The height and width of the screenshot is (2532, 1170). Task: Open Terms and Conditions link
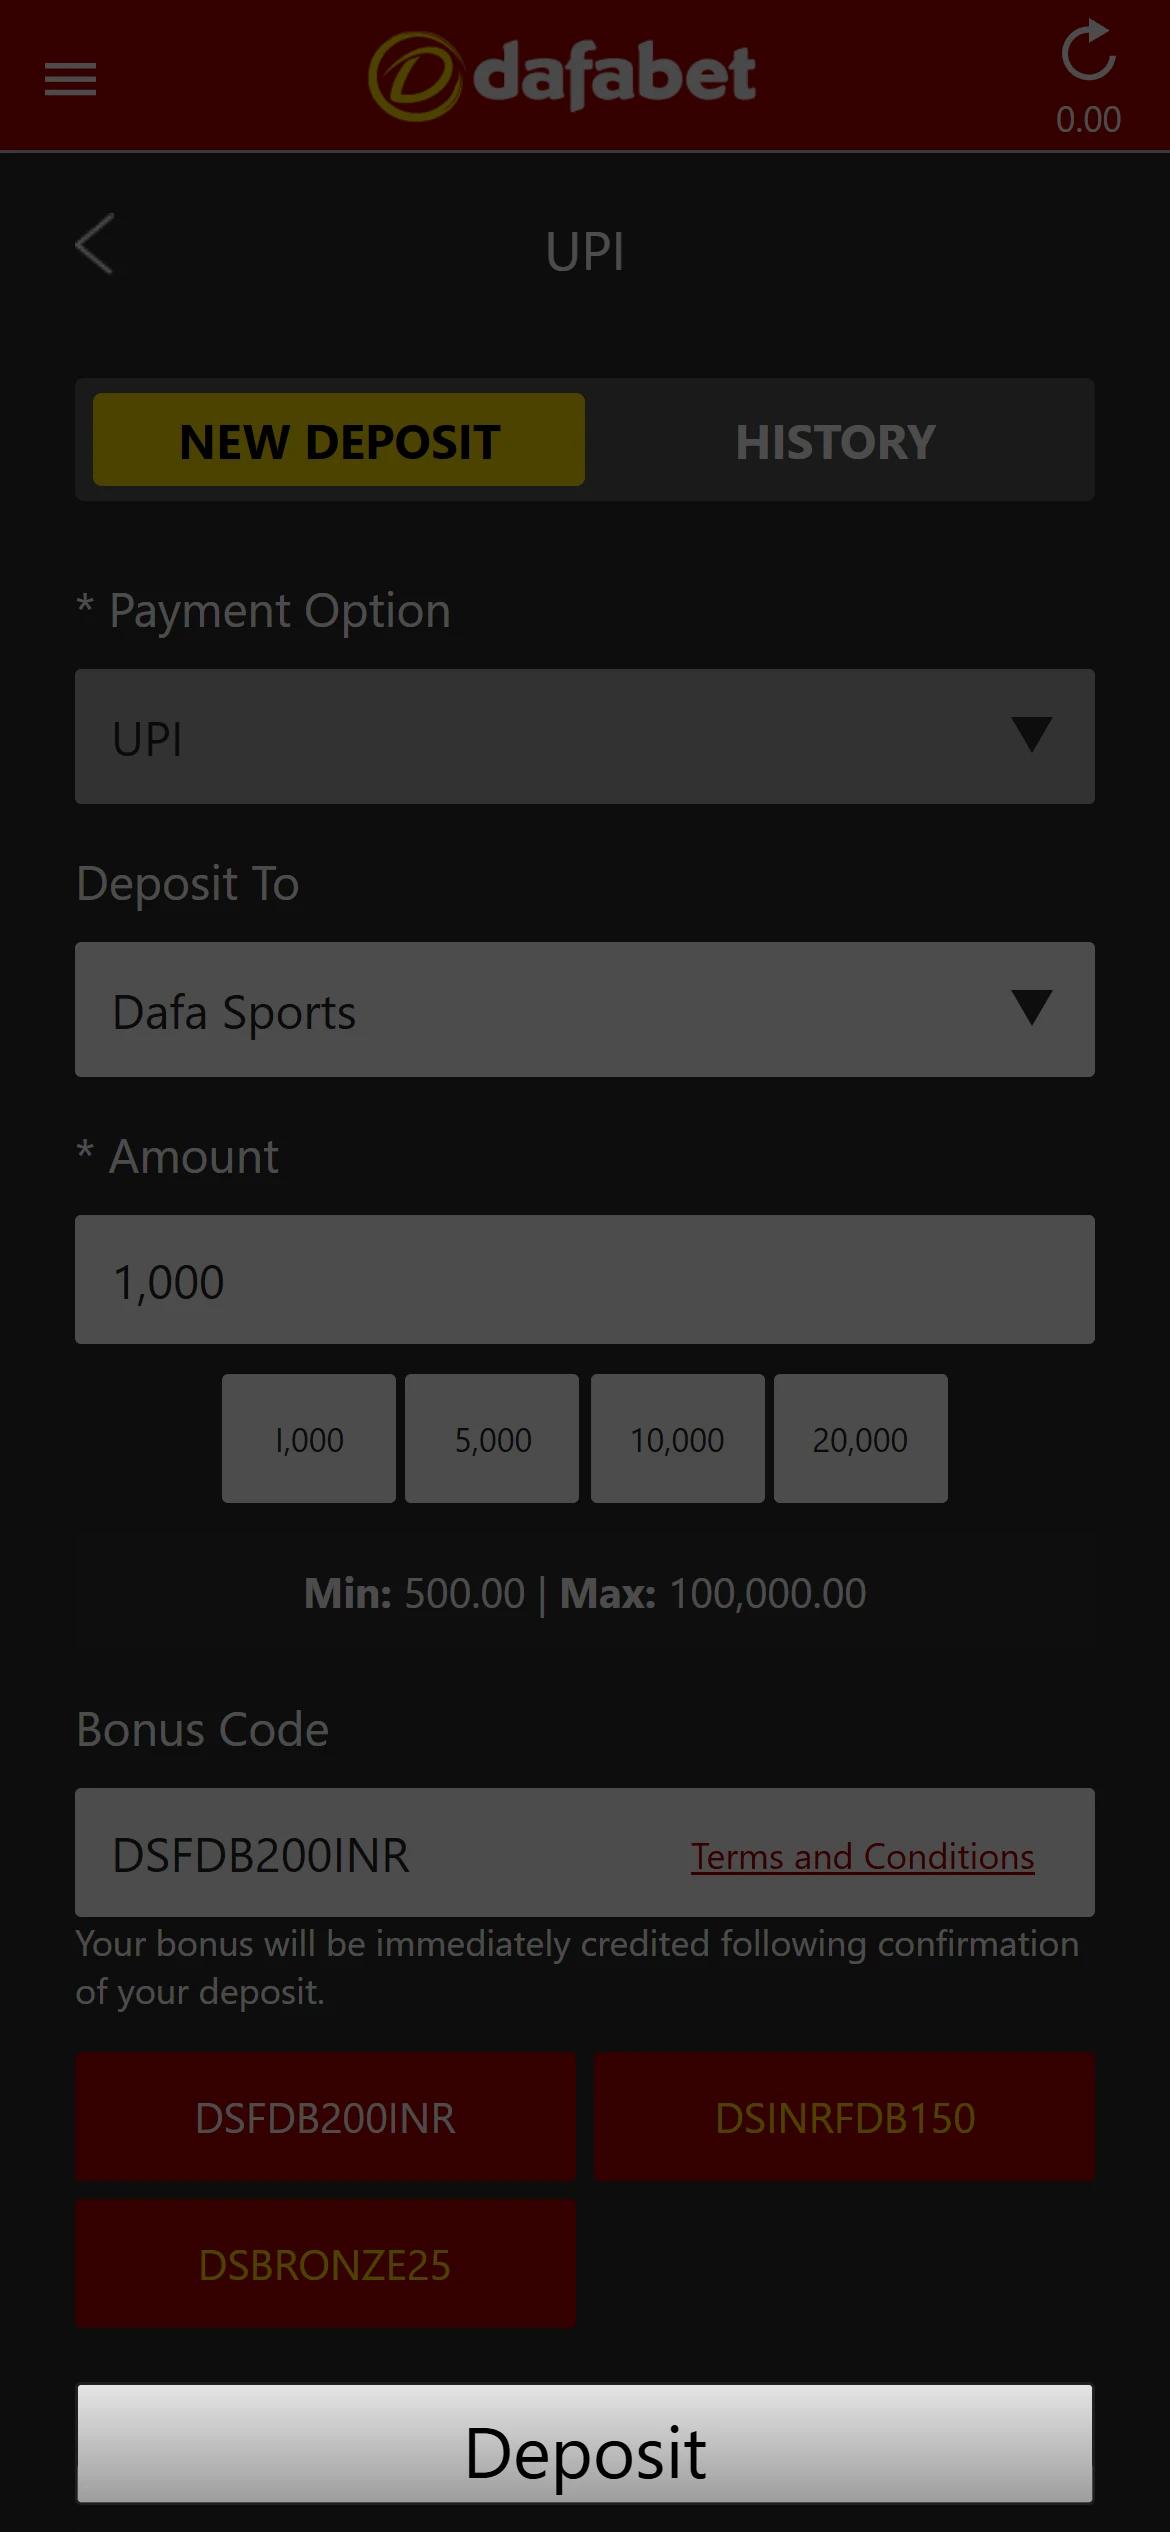point(862,1856)
